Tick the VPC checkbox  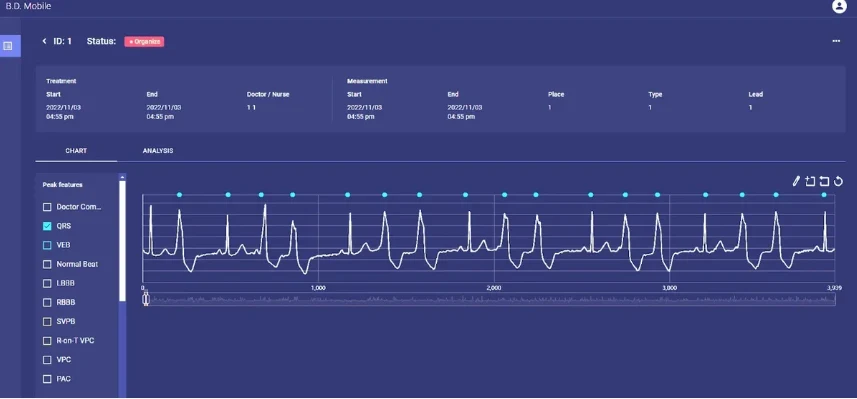click(x=47, y=360)
